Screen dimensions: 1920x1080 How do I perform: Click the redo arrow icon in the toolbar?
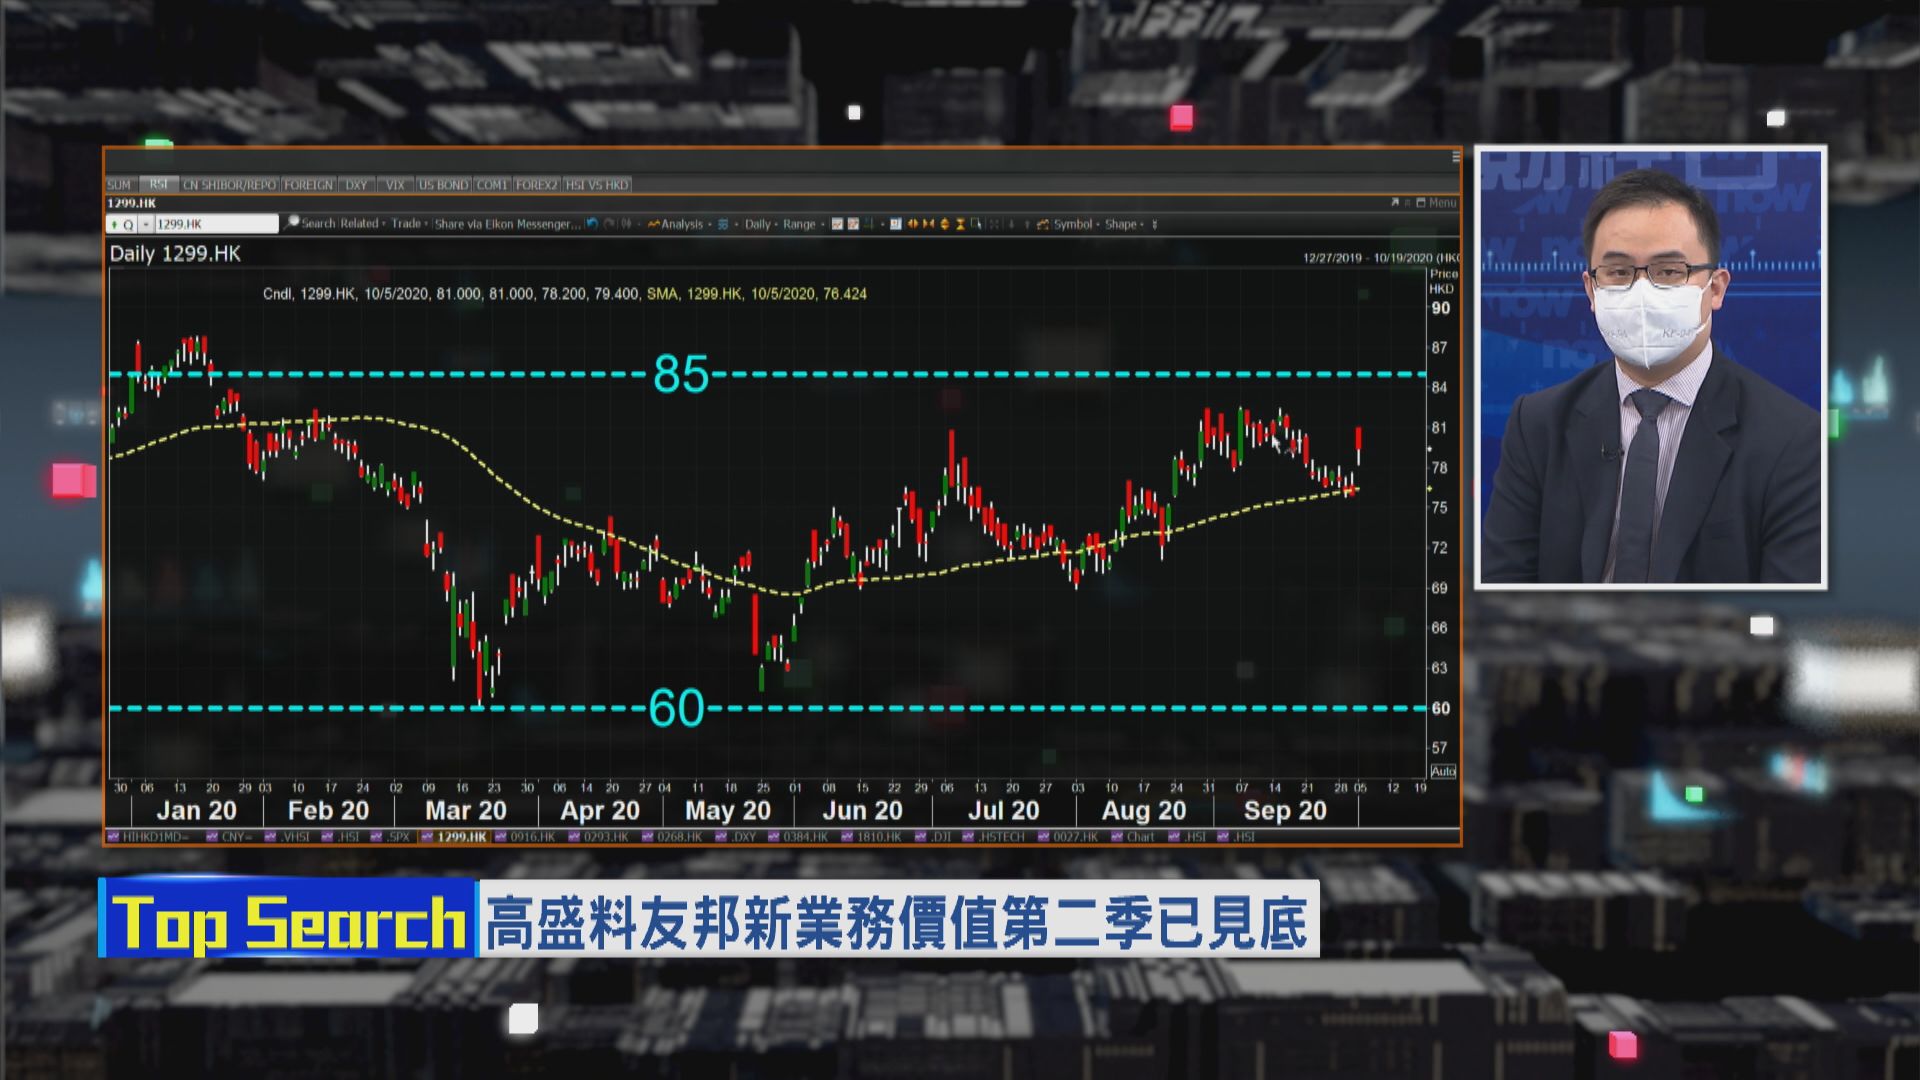click(610, 224)
